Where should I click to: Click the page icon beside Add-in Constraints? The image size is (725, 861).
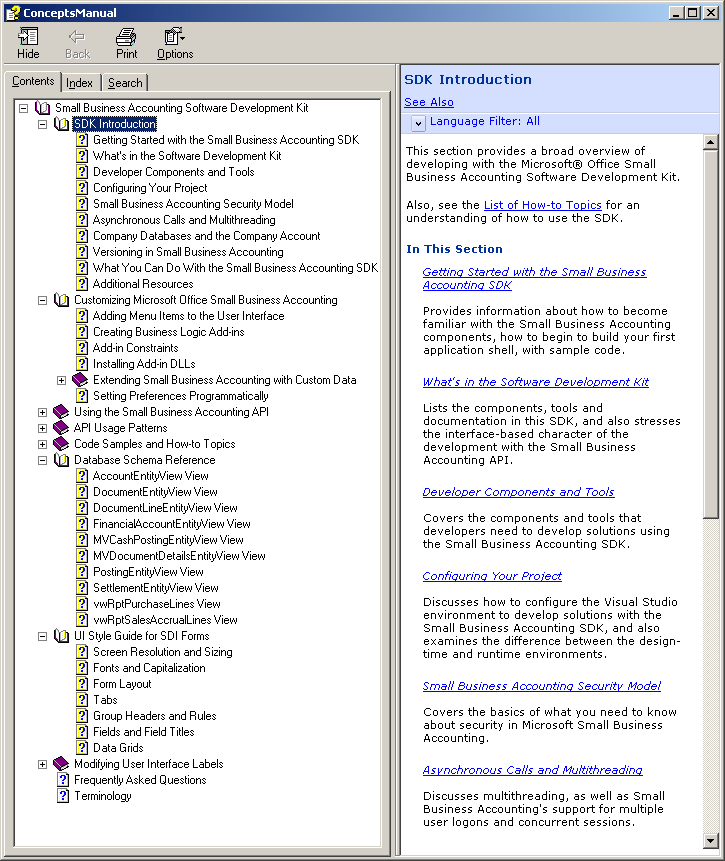tap(82, 348)
